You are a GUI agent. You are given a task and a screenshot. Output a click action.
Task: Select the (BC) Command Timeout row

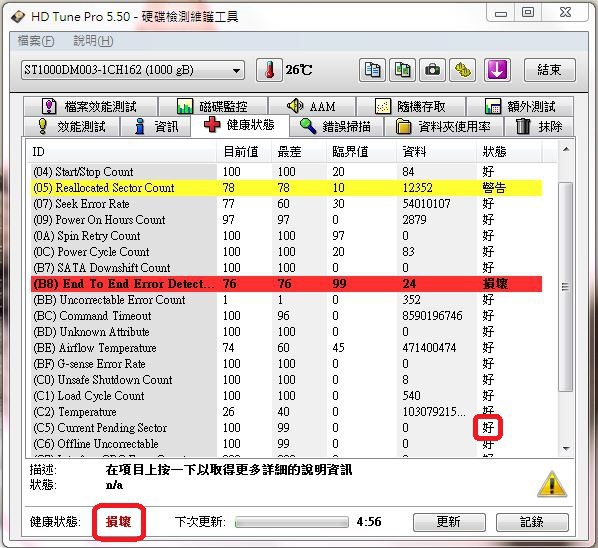click(286, 316)
